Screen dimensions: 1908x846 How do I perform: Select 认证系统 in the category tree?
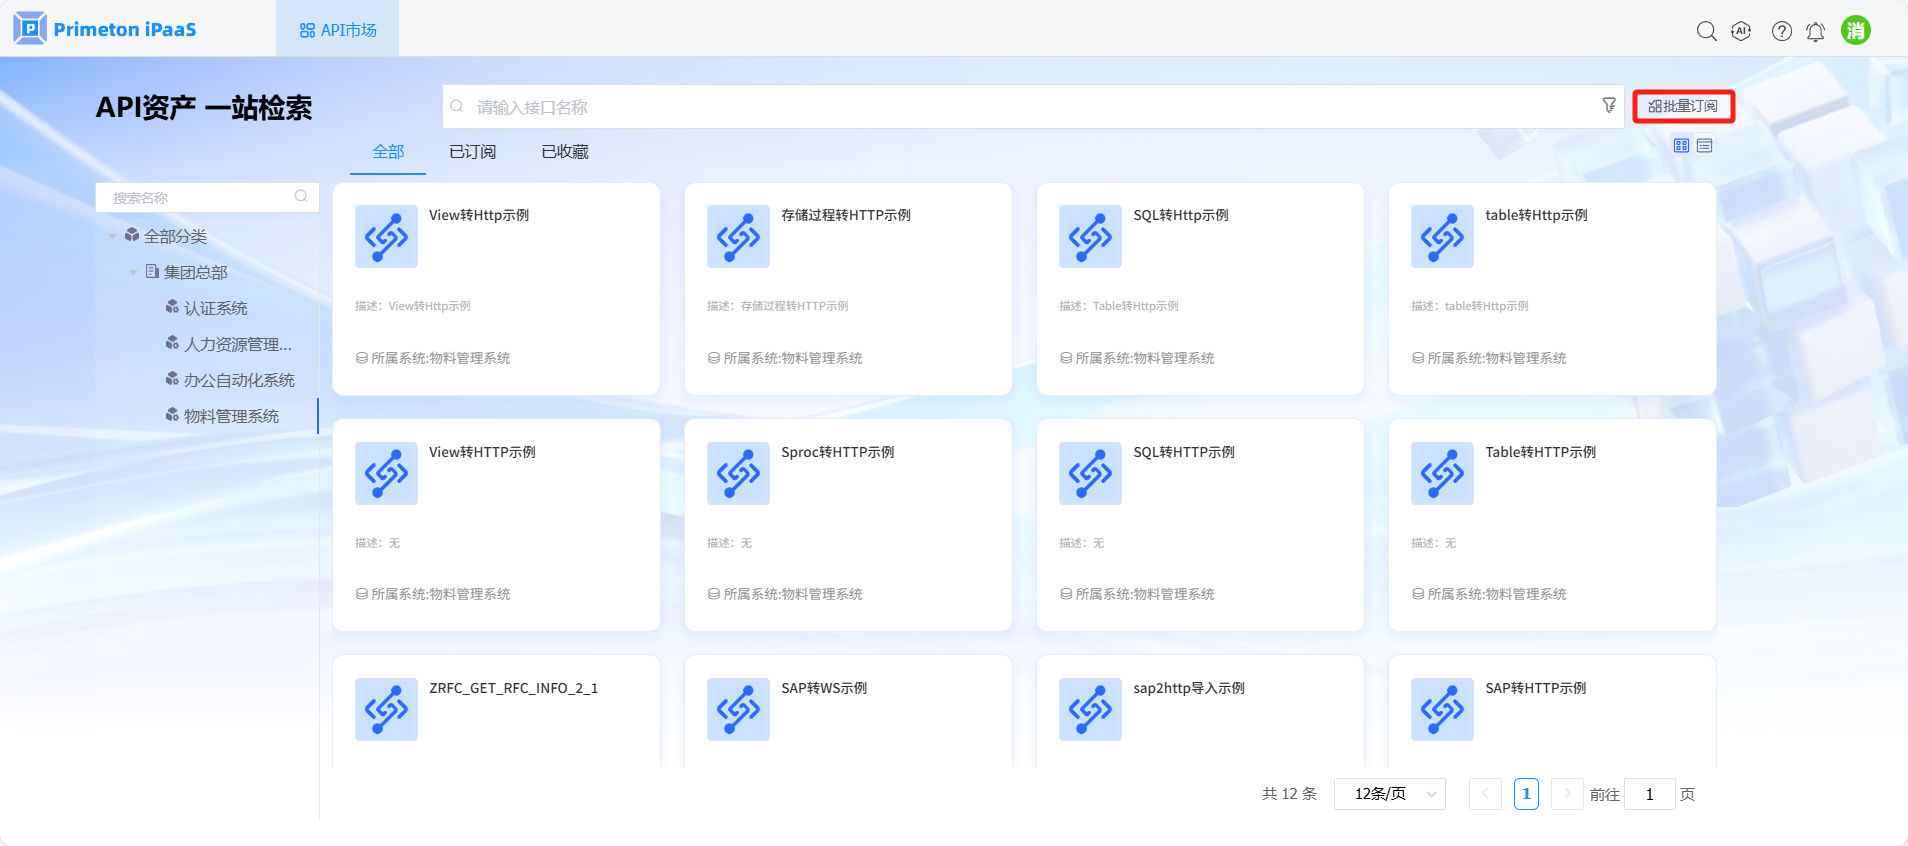(215, 308)
